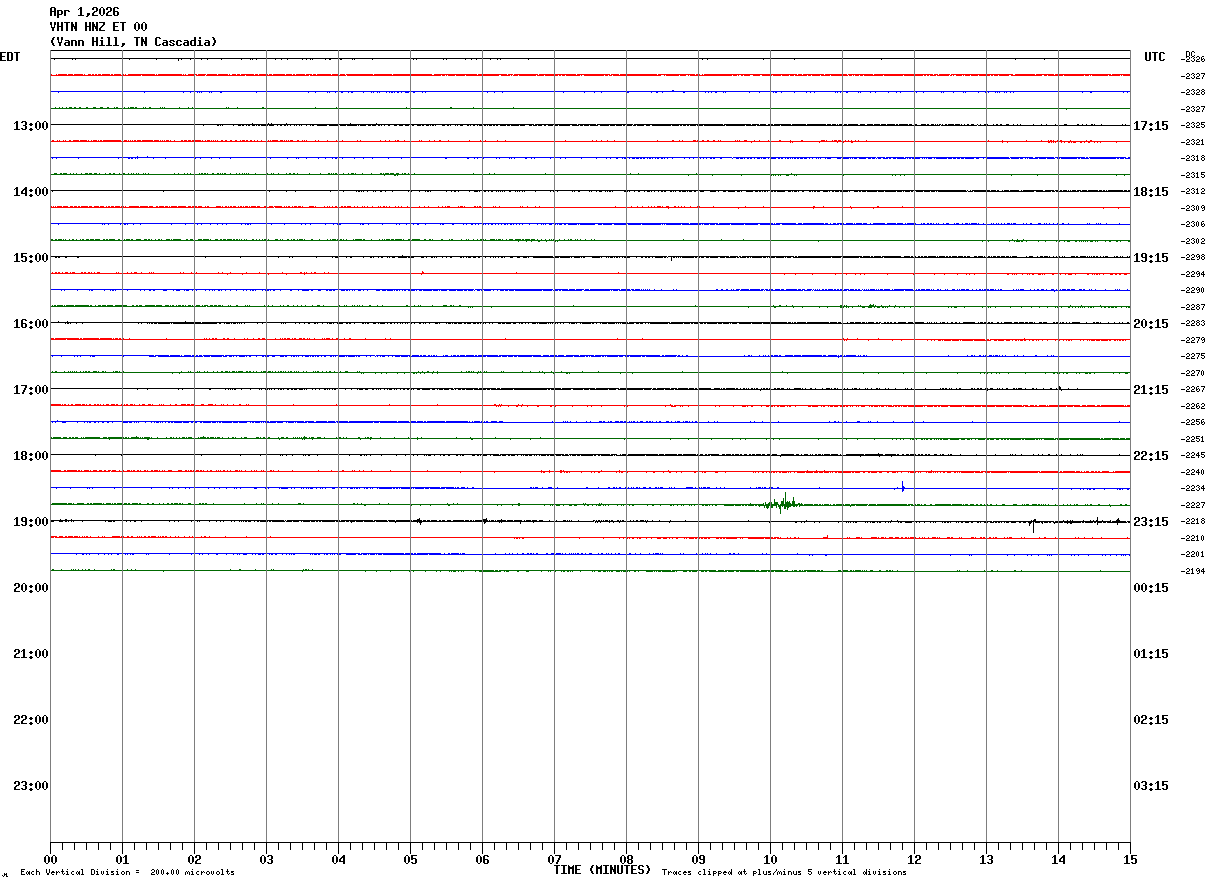Click the 01:15 UTC time label
This screenshot has height=886, width=1210.
click(1151, 654)
